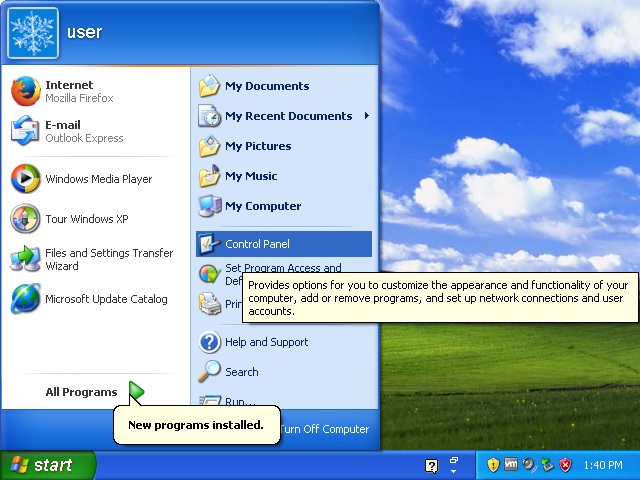Open Mozilla Firefox from the Internet entry
This screenshot has width=640, height=480.
coord(80,91)
